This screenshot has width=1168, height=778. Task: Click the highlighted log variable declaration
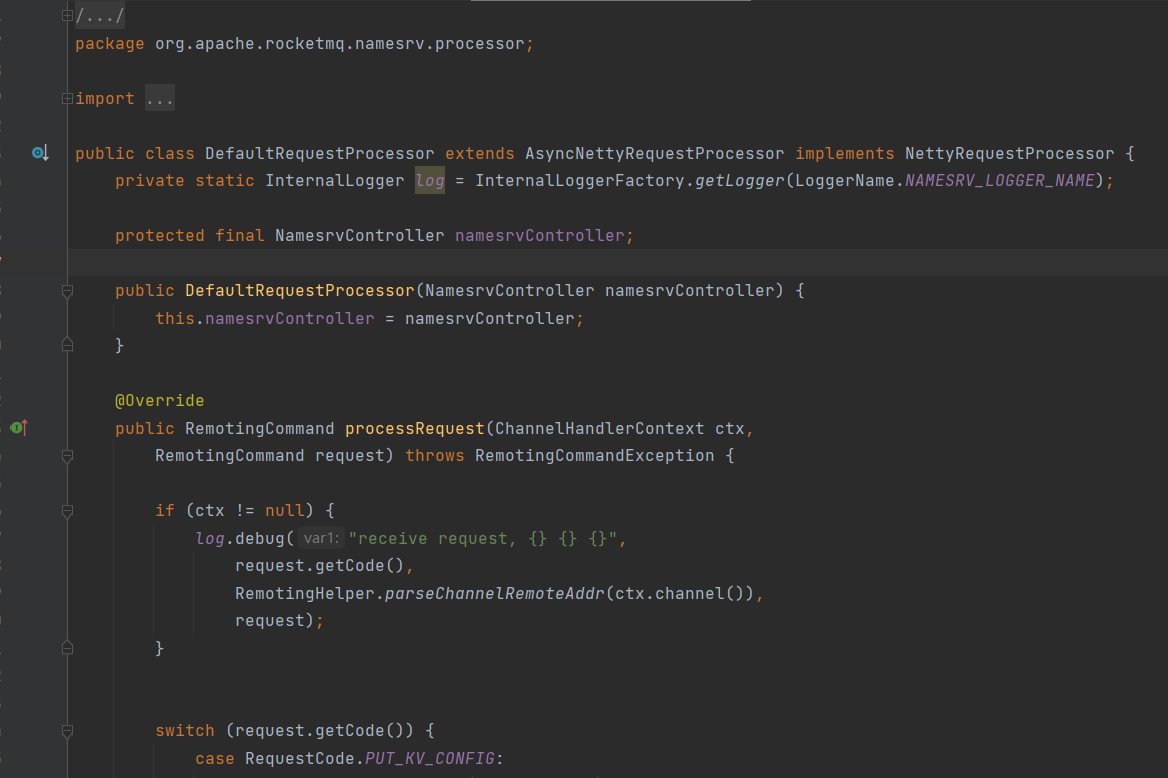pyautogui.click(x=430, y=181)
